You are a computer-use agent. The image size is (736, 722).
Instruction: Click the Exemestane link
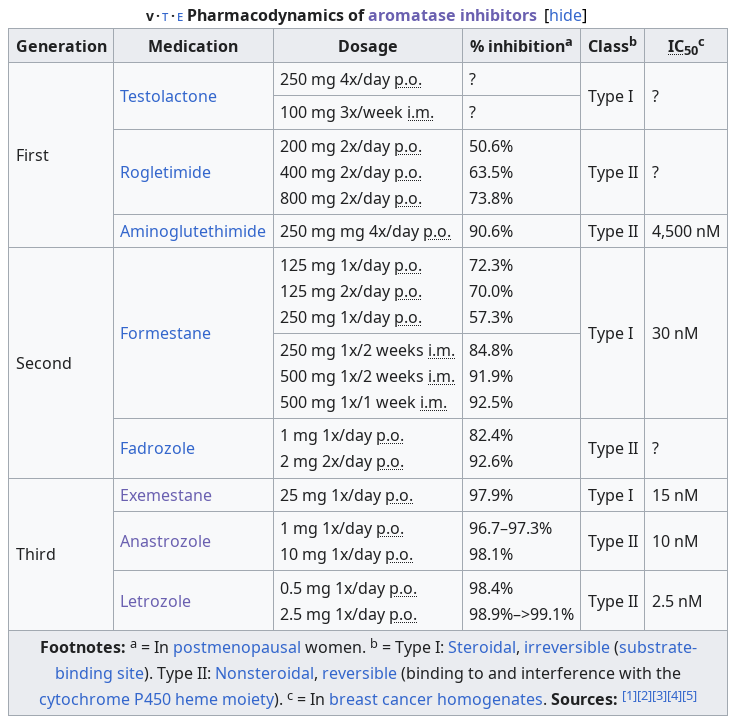[x=166, y=495]
